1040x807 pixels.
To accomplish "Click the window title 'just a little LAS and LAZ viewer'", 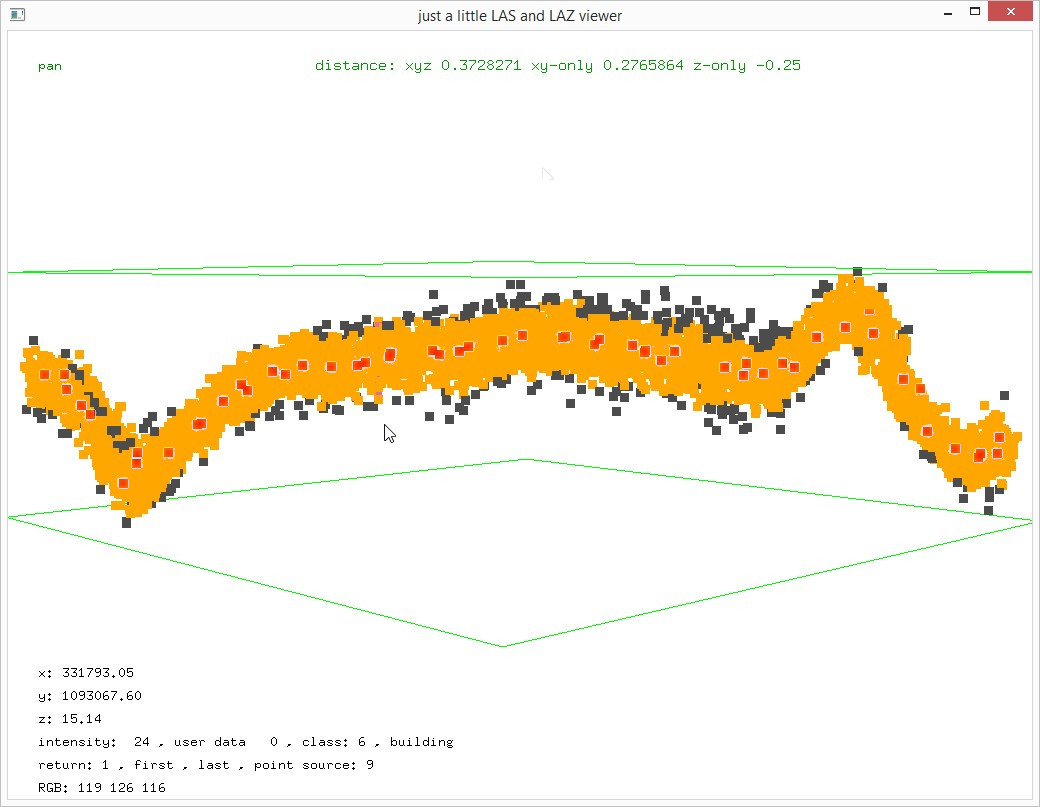I will pos(520,16).
